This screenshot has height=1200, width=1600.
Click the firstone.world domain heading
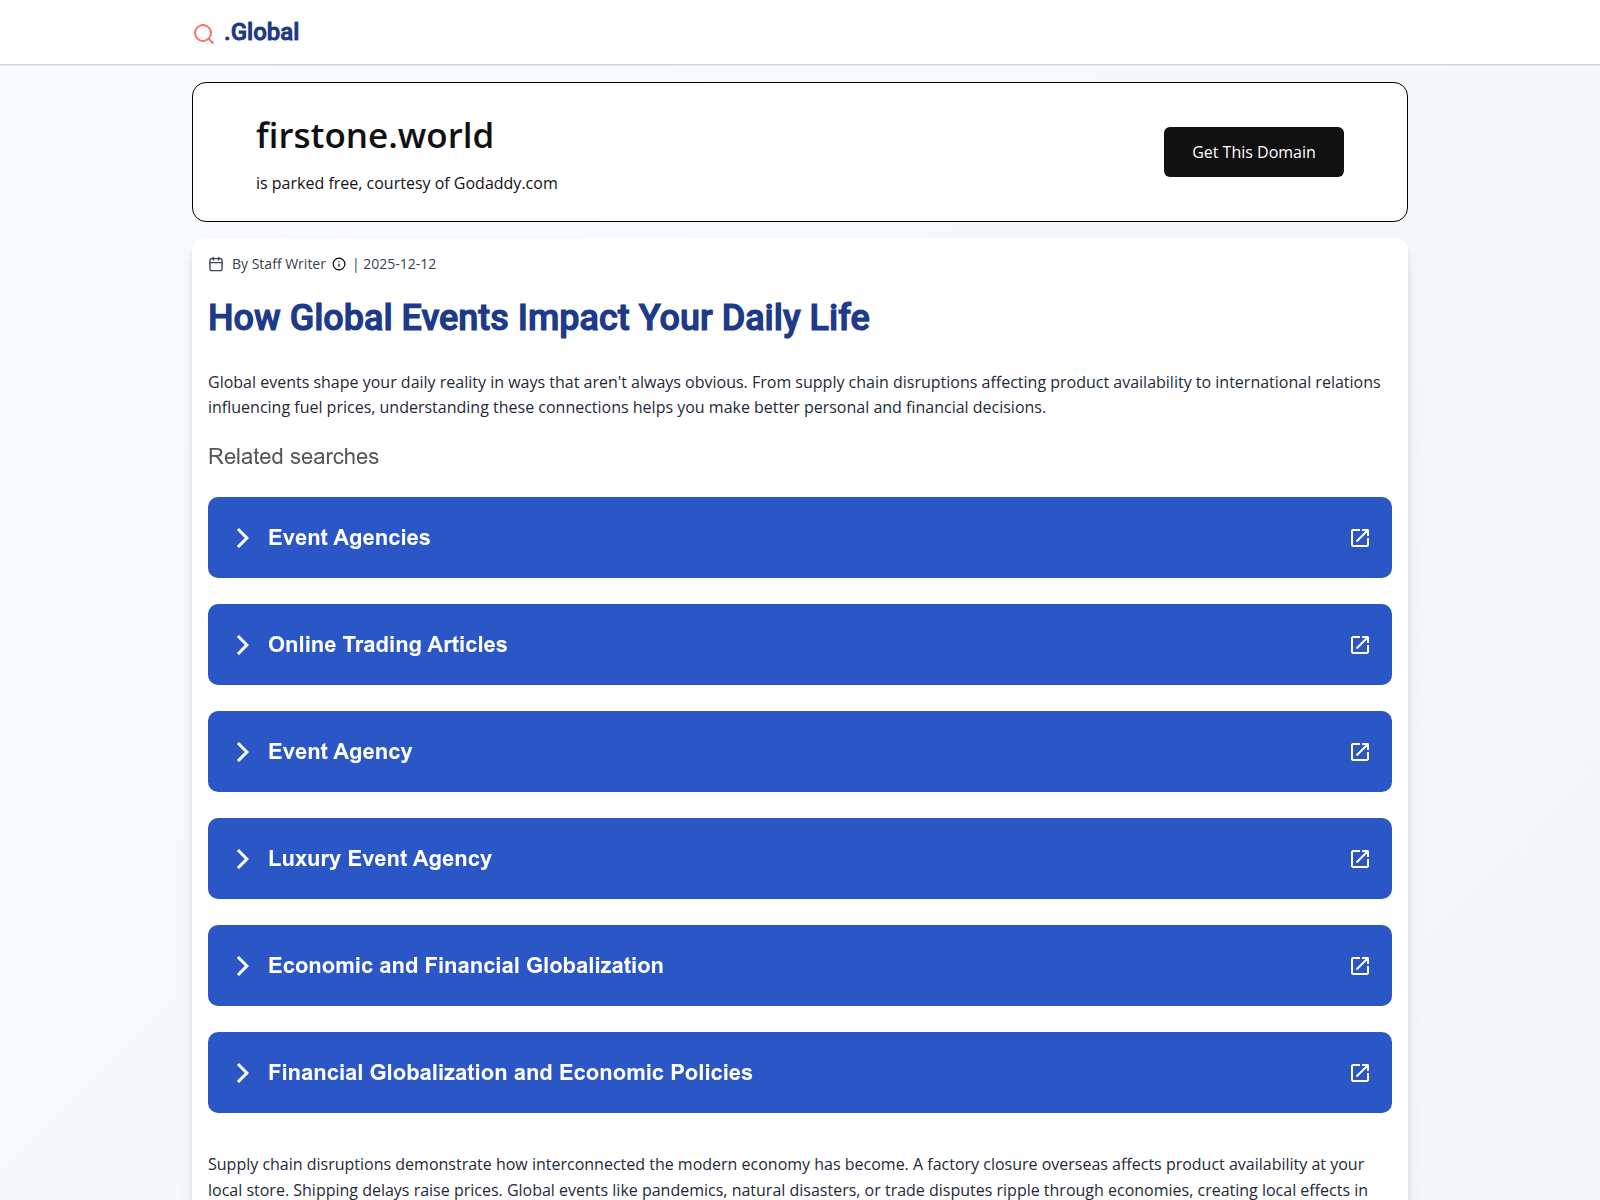pos(375,136)
